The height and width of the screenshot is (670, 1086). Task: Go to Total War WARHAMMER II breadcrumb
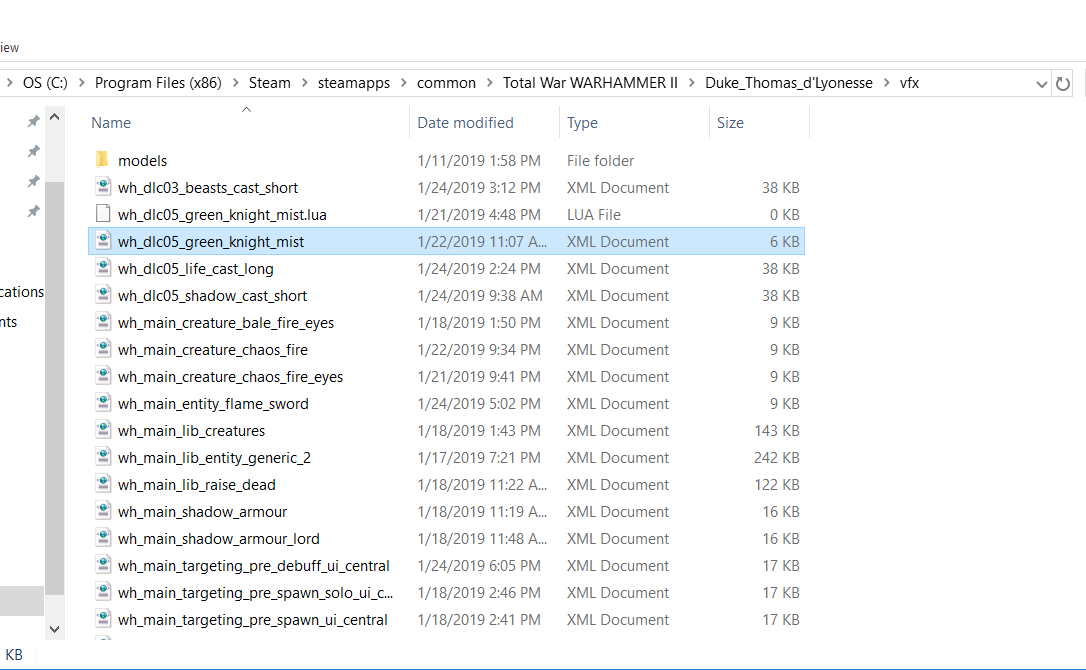click(x=590, y=82)
